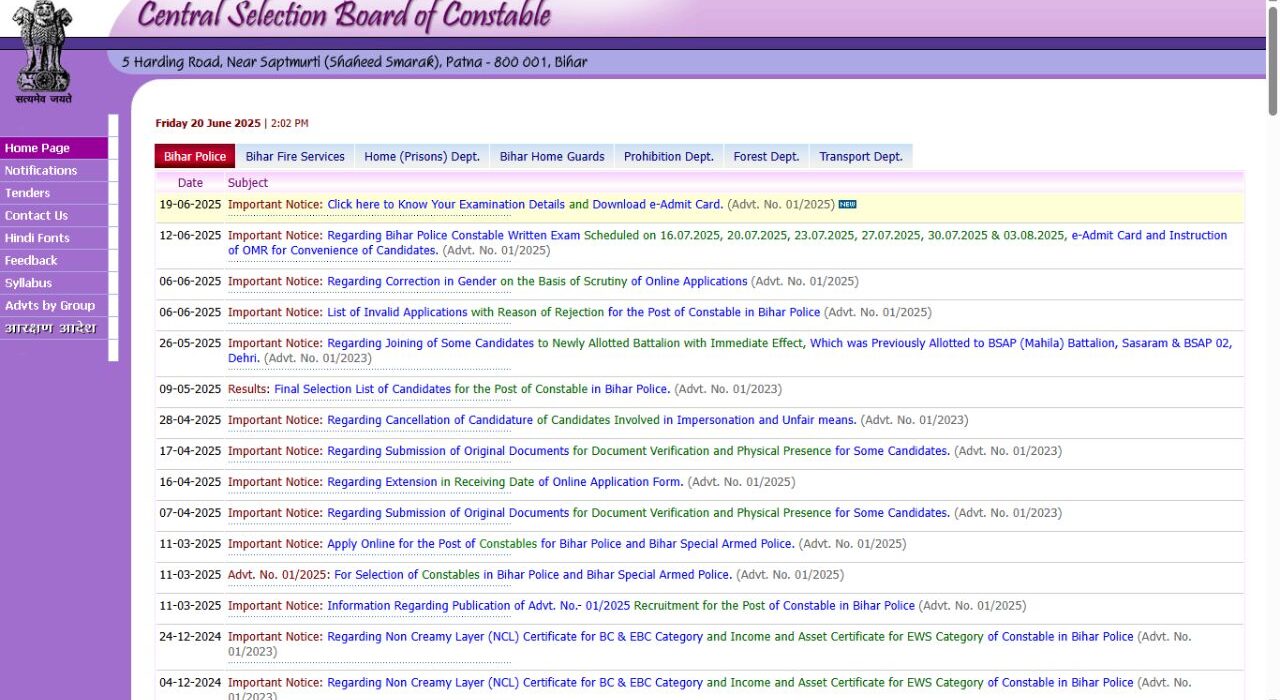
Task: Open Regarding Cancellation of Candidature notice
Action: (430, 420)
